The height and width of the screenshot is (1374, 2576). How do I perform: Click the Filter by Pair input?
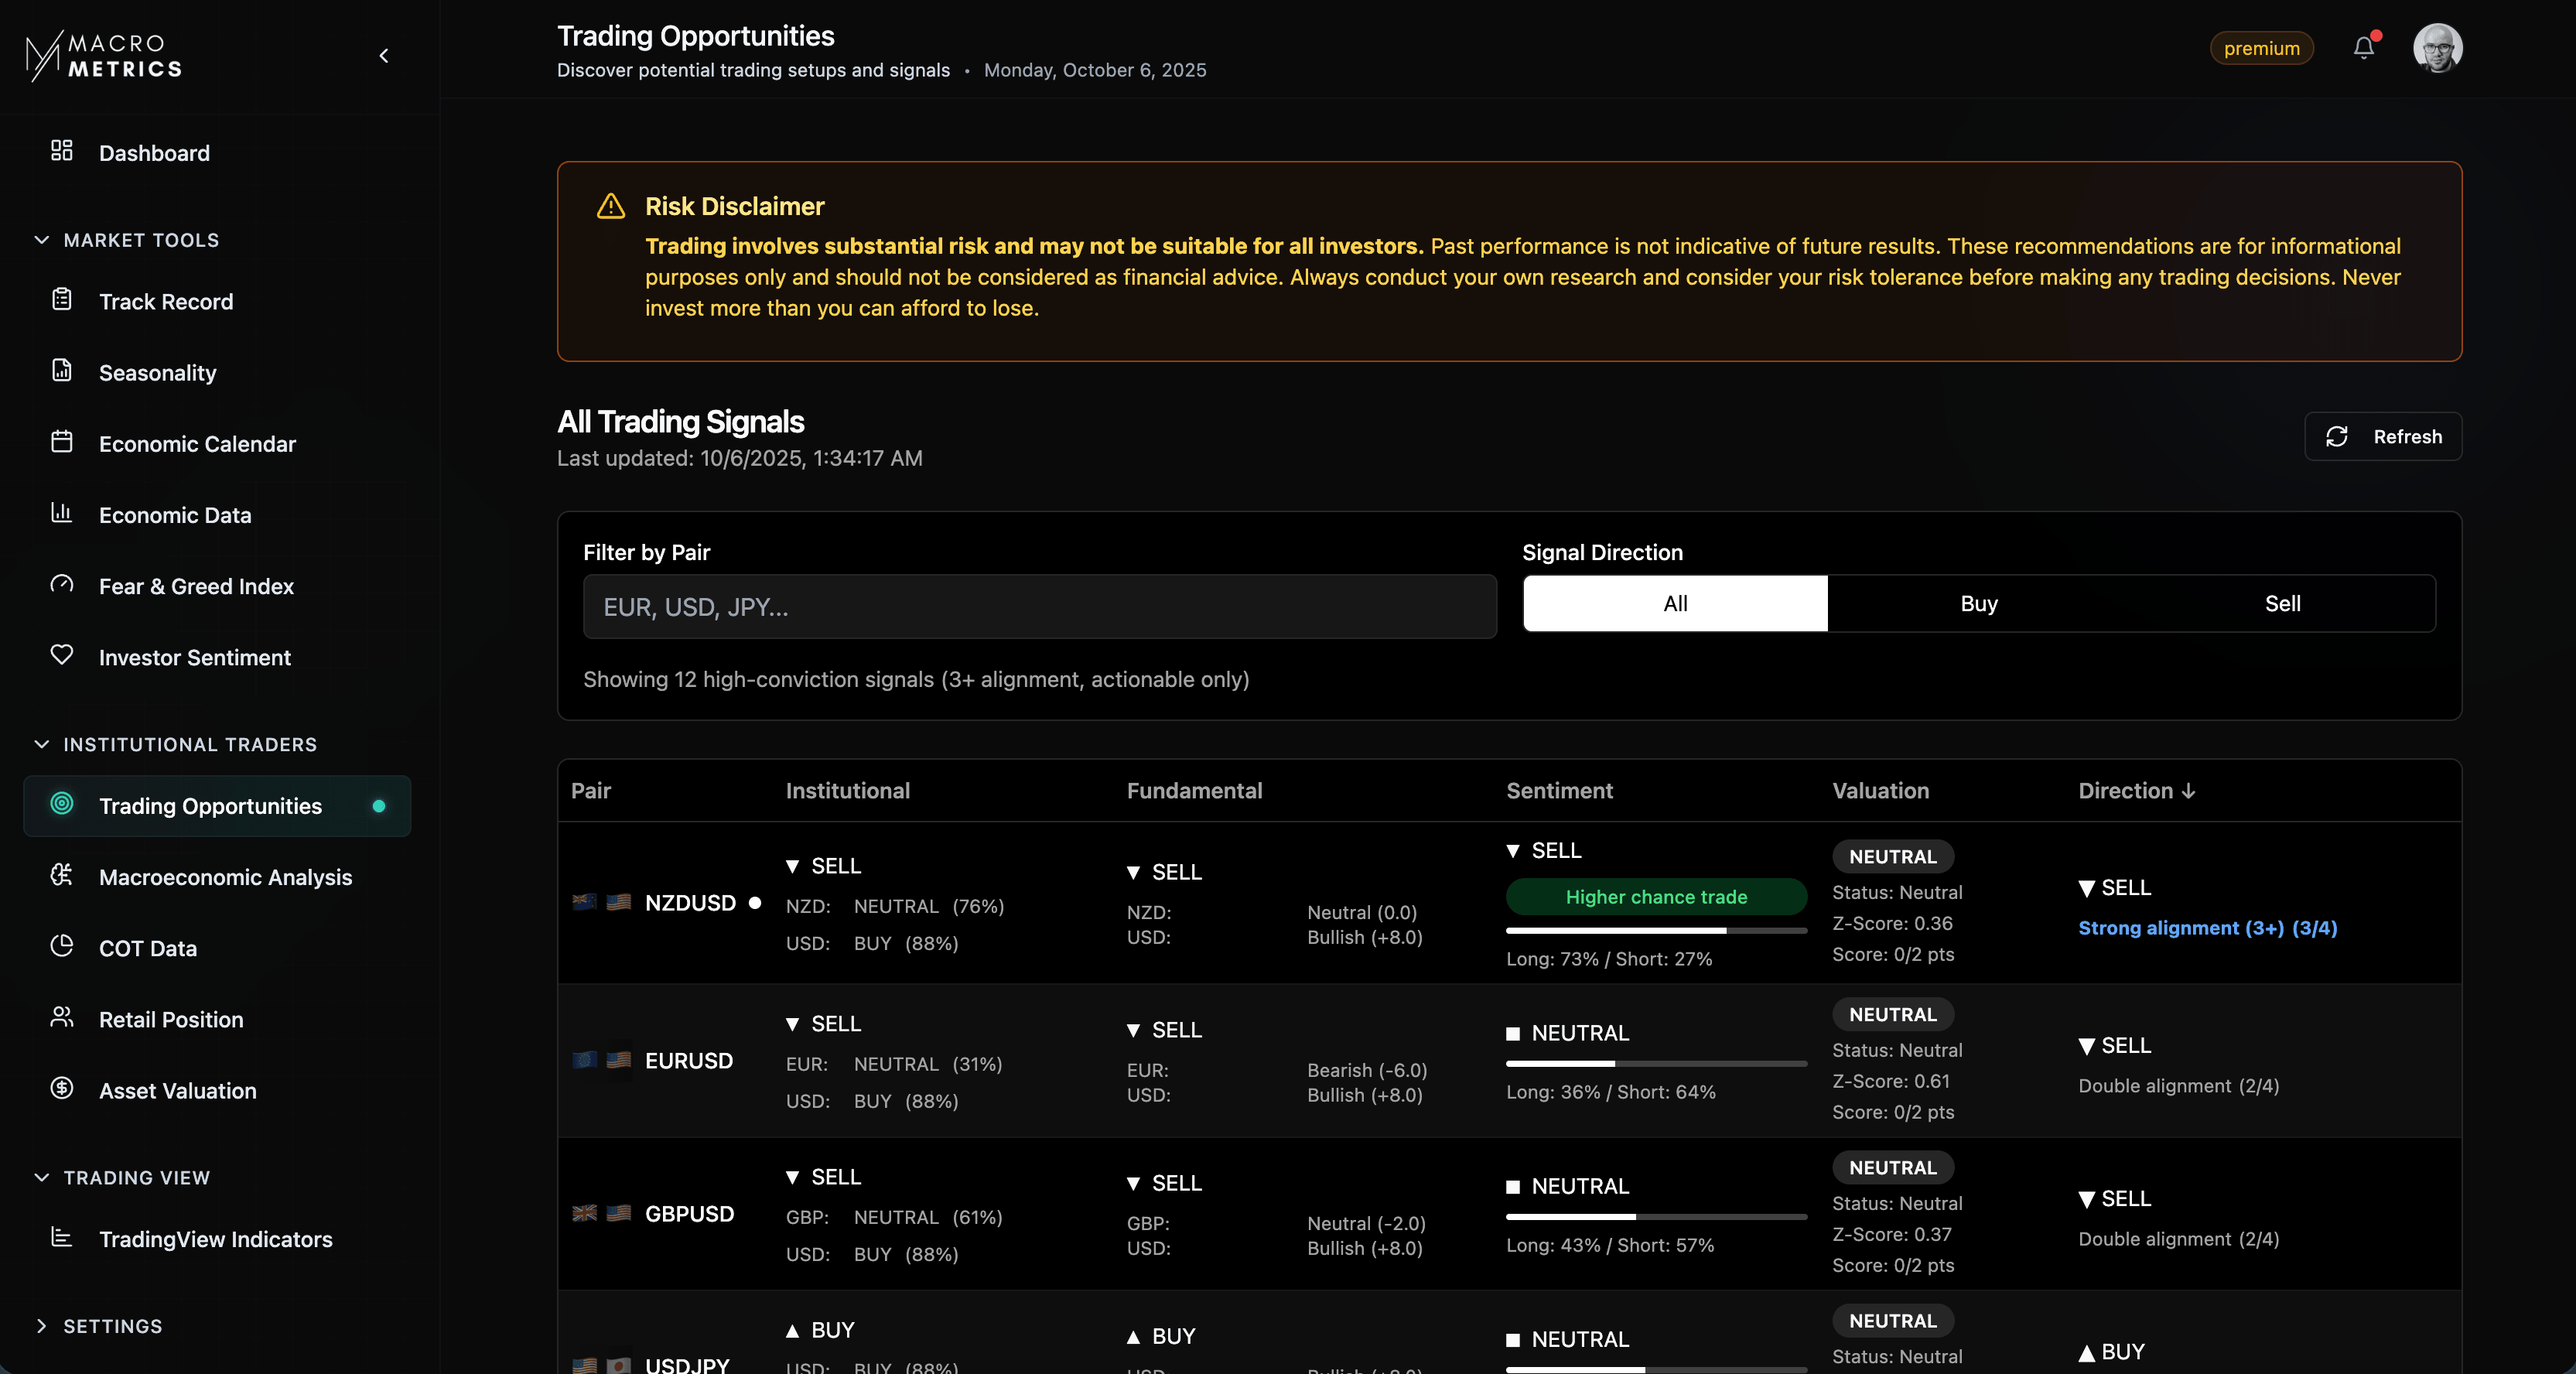(x=1039, y=607)
